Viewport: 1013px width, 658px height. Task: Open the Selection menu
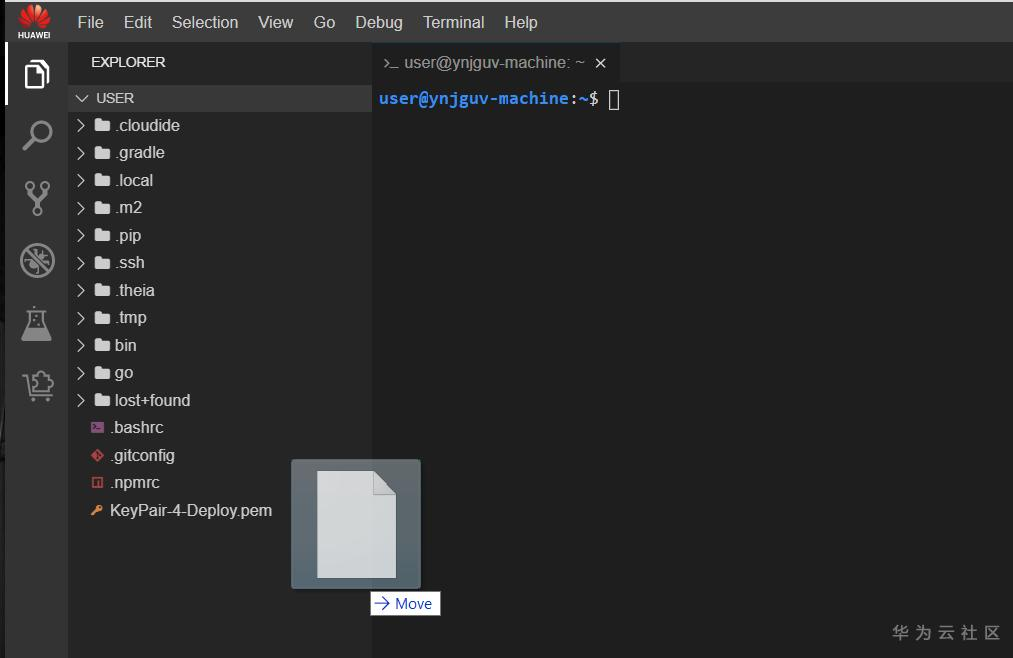(x=205, y=23)
